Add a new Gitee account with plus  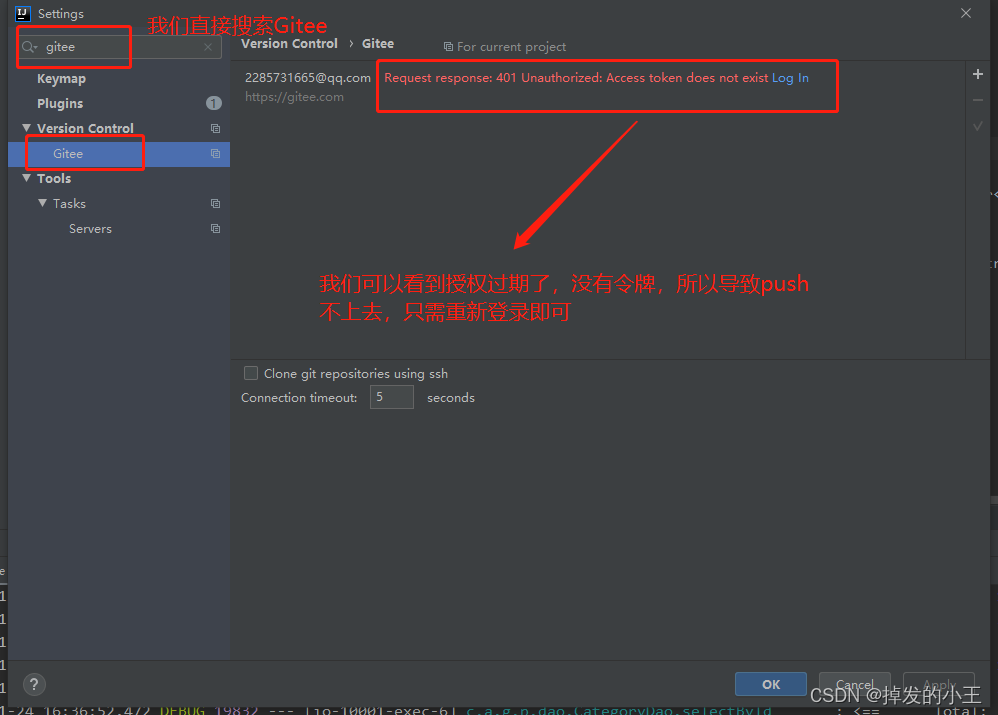tap(978, 74)
